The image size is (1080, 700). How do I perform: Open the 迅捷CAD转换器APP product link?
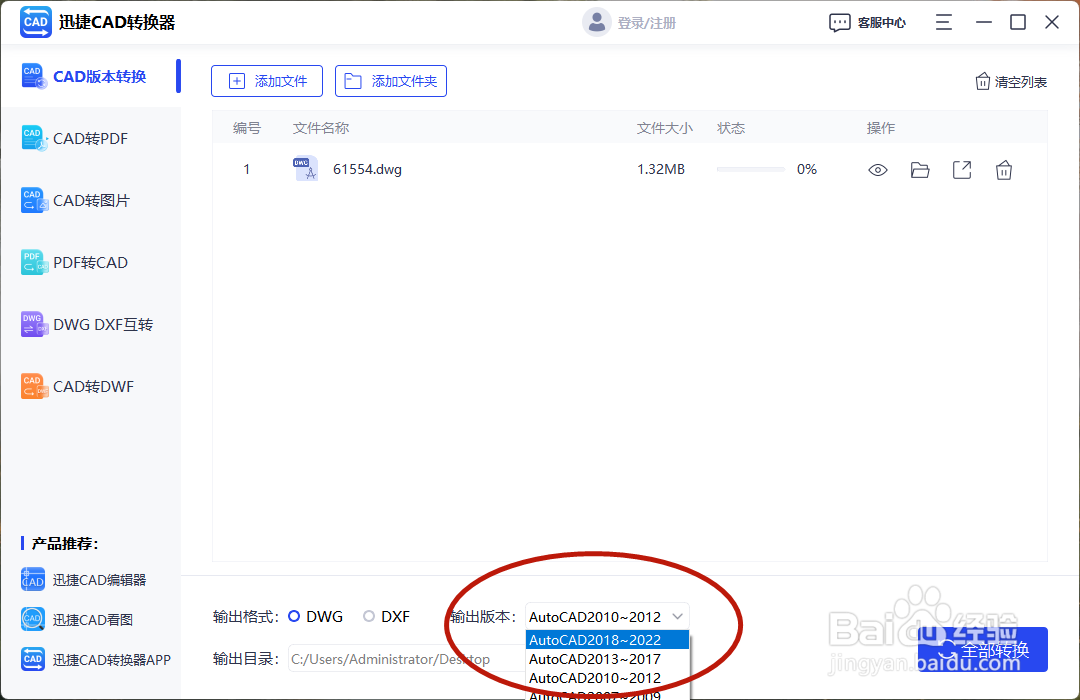point(96,659)
